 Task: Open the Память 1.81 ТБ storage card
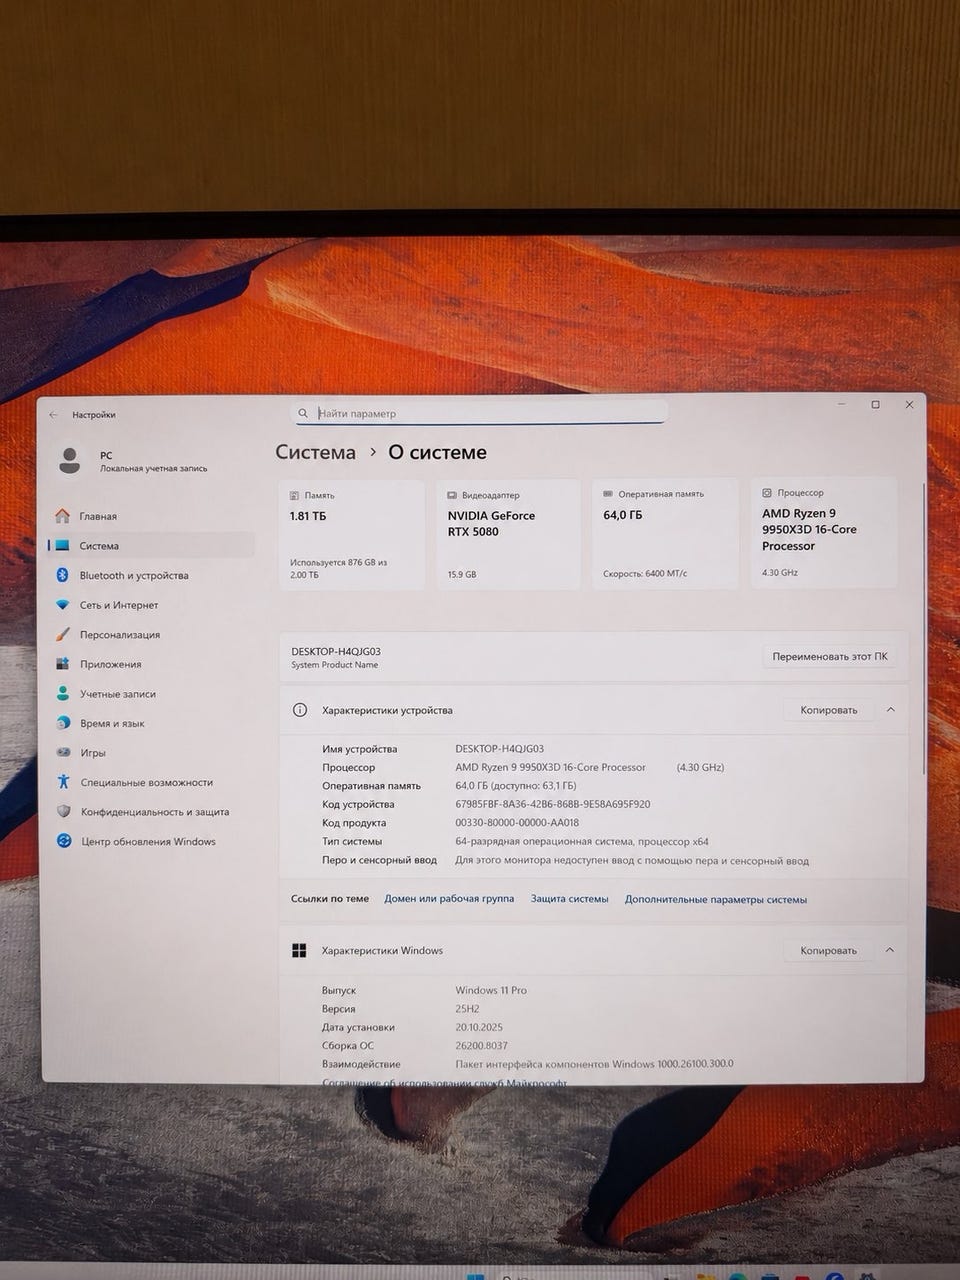tap(351, 535)
